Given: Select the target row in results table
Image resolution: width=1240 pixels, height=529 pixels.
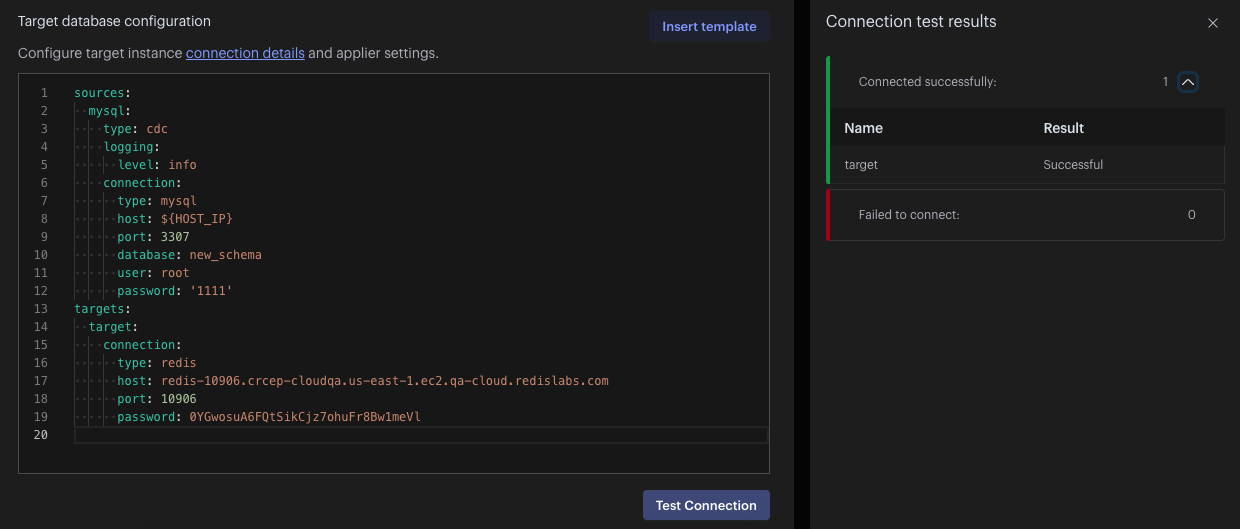Looking at the screenshot, I should [x=861, y=165].
